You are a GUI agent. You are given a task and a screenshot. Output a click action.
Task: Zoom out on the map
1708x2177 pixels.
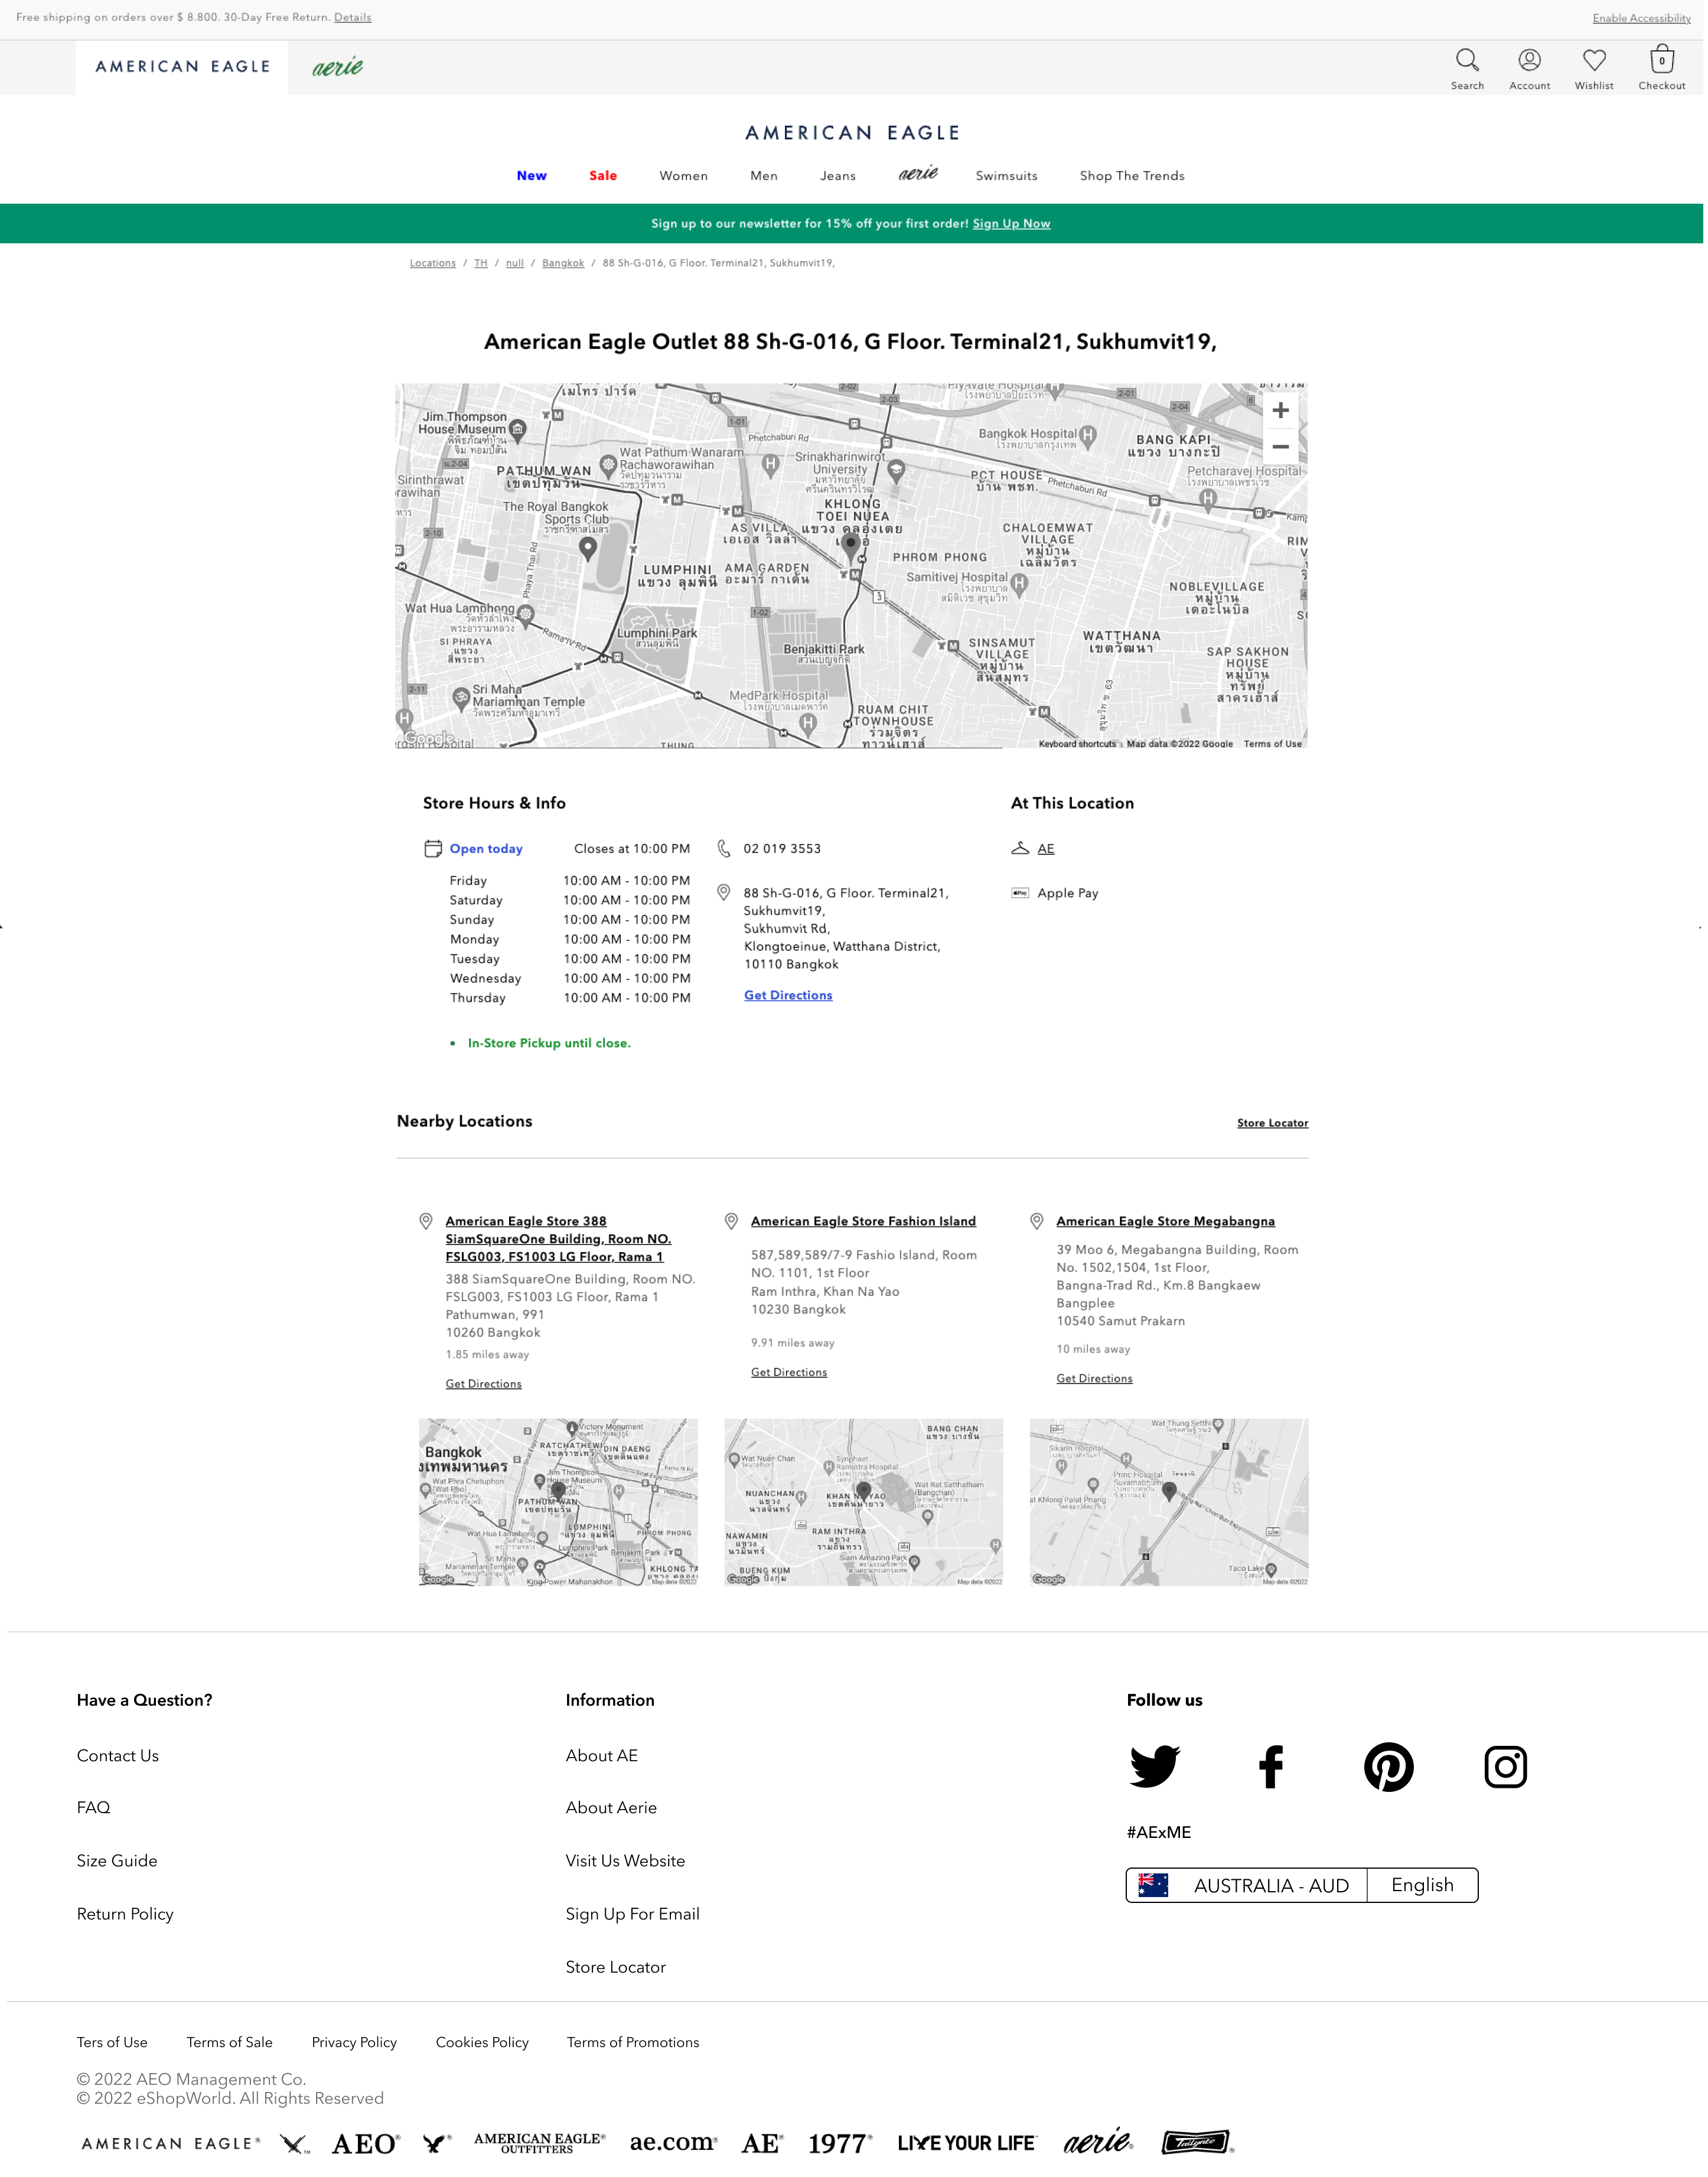(x=1280, y=447)
